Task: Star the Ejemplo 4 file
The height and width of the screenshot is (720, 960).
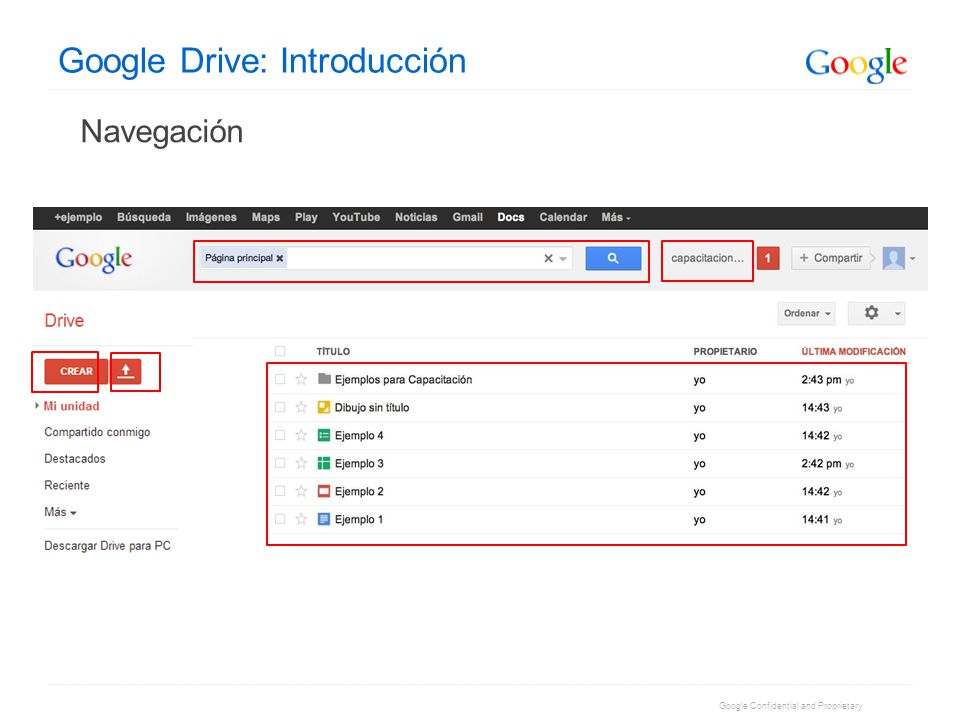Action: click(x=301, y=435)
